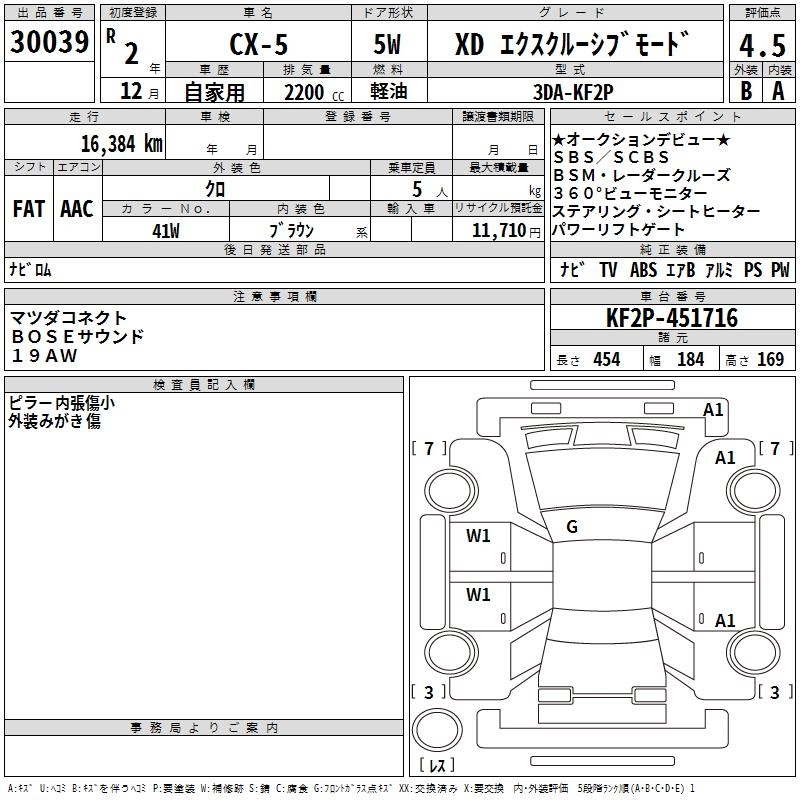Select model code 3DA-KF2P

coord(573,92)
